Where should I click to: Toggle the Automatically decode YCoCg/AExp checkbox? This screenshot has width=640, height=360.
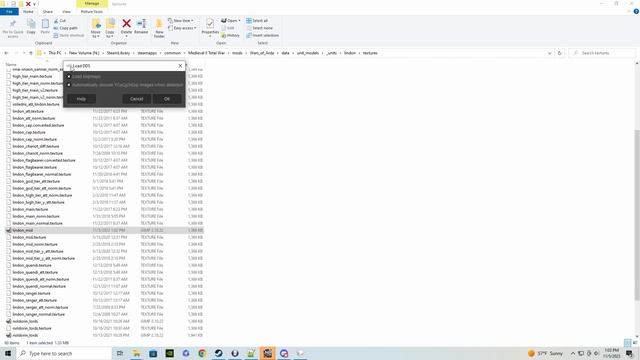(x=69, y=85)
